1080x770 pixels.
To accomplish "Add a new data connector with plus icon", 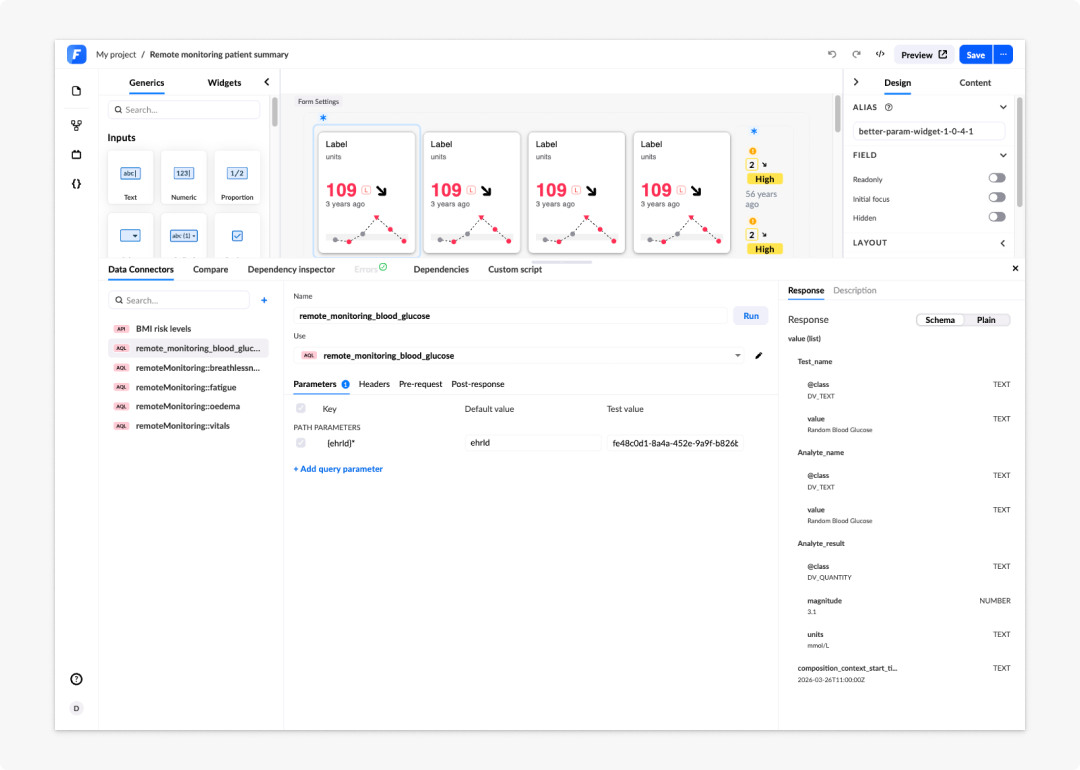I will [x=264, y=300].
